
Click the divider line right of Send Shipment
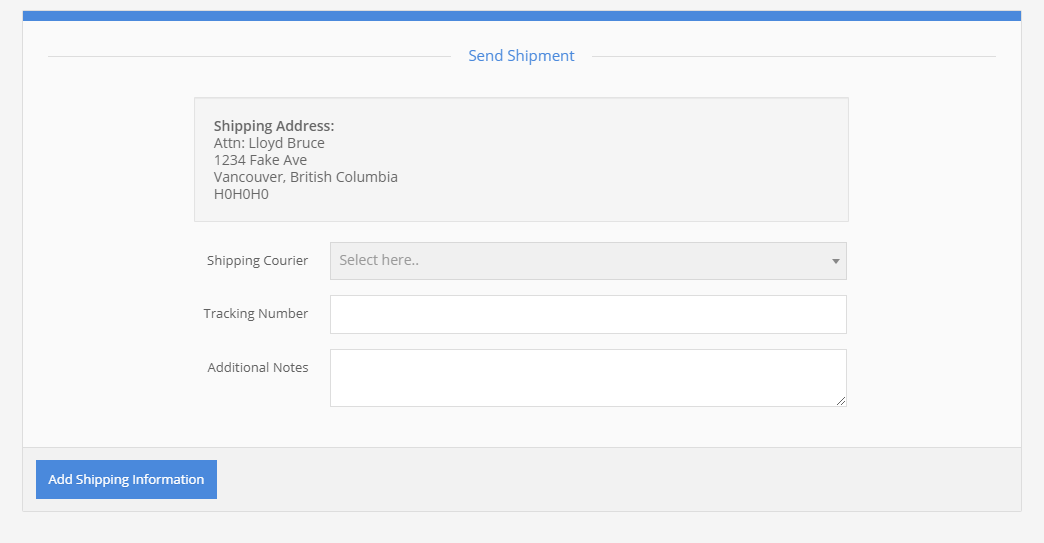coord(793,57)
